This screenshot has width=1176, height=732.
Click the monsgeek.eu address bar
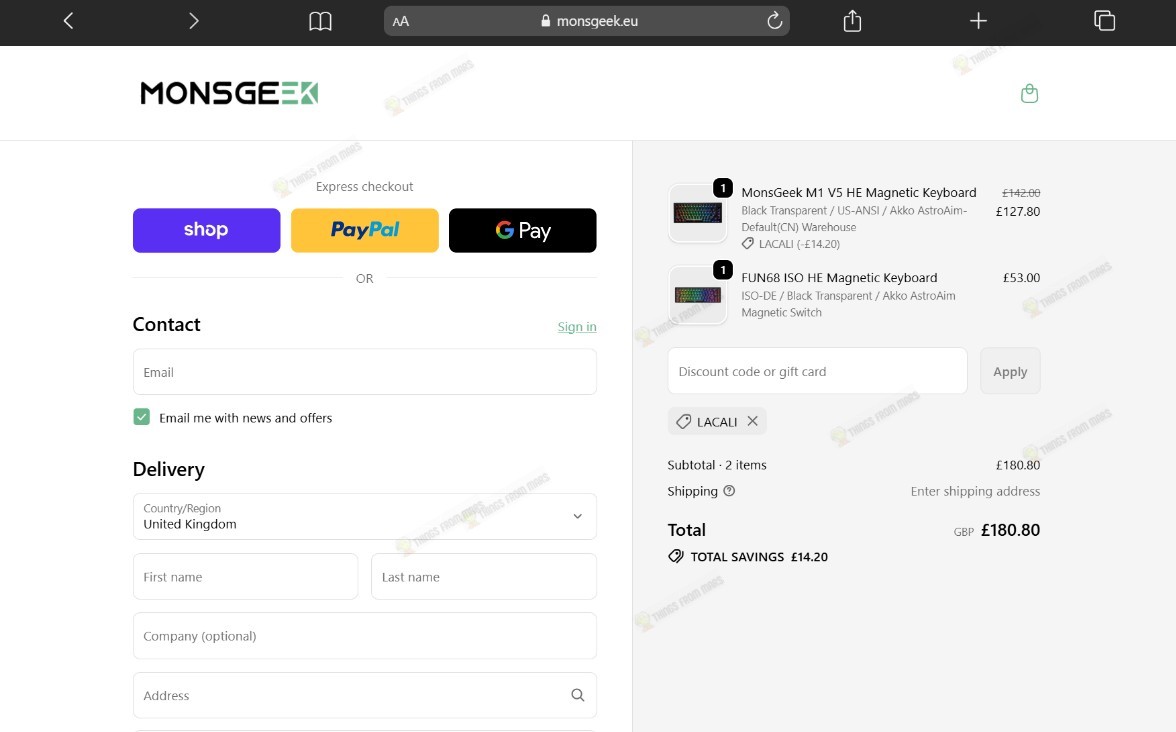coord(586,21)
